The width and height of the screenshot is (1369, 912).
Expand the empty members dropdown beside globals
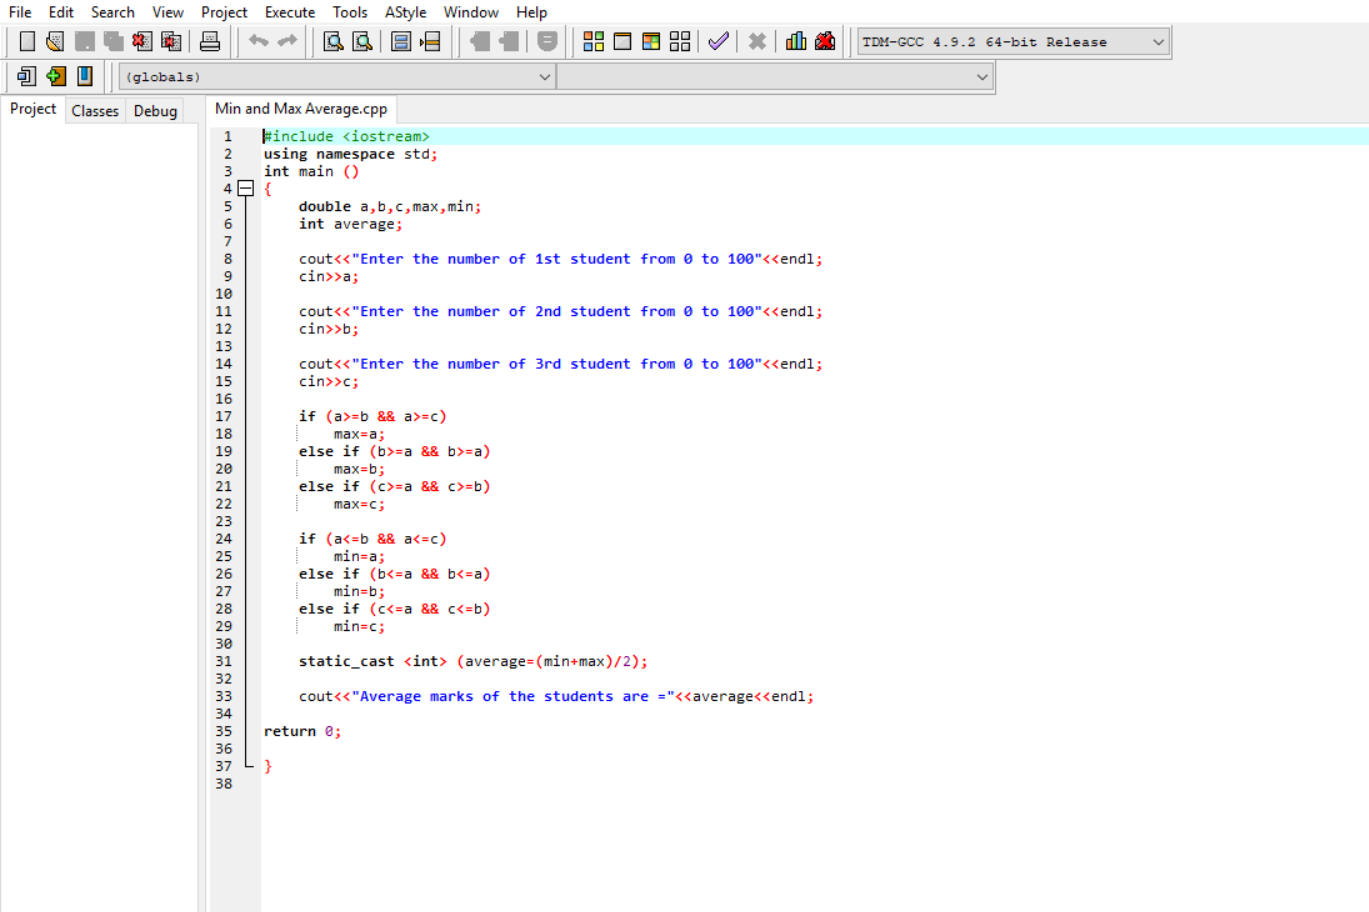[775, 77]
